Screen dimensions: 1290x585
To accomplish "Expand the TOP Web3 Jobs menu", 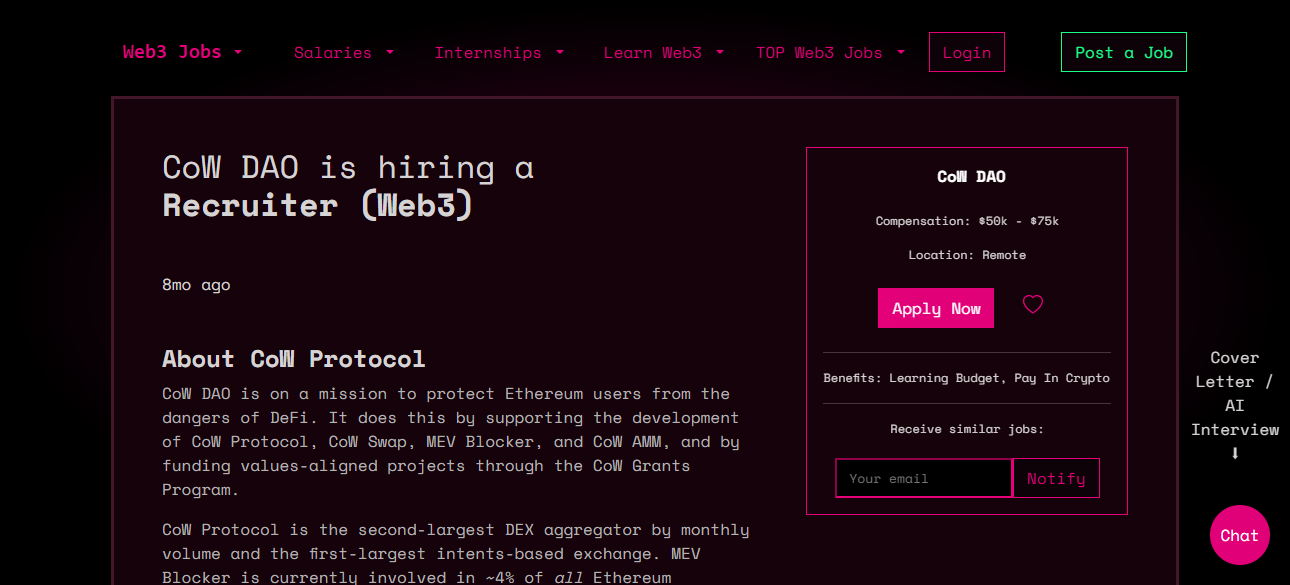I will click(x=830, y=53).
